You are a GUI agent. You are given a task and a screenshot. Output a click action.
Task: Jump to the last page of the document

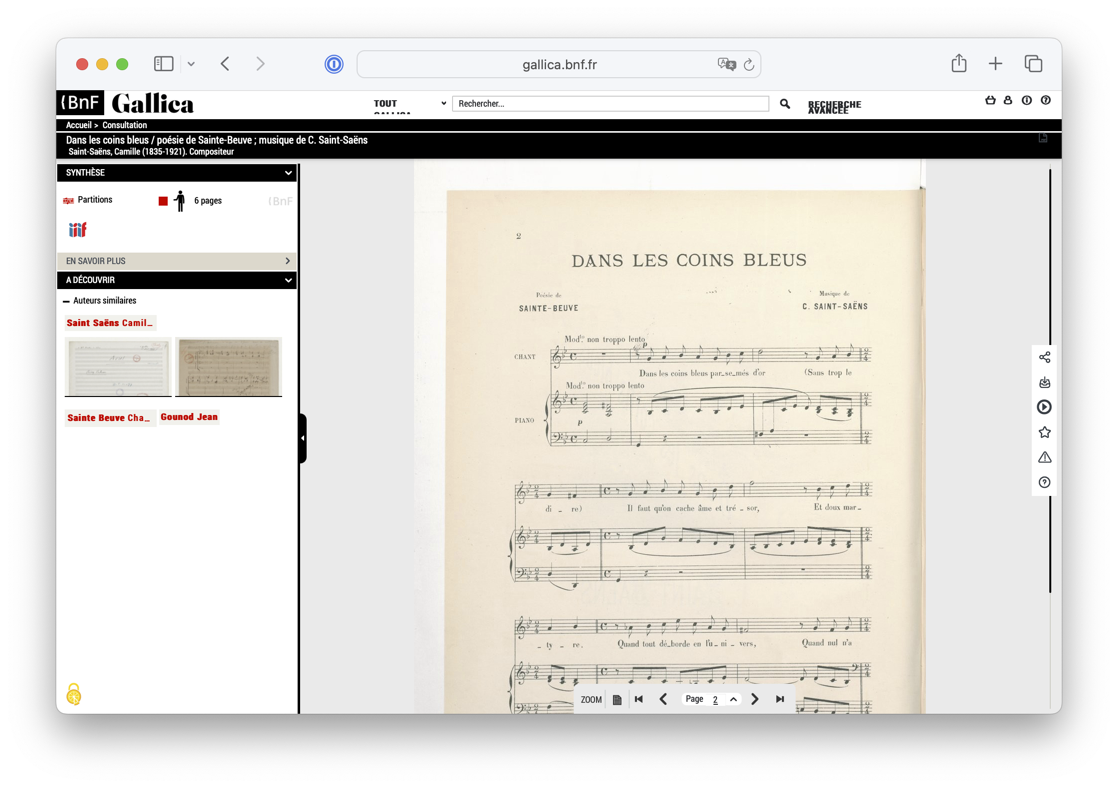click(780, 700)
